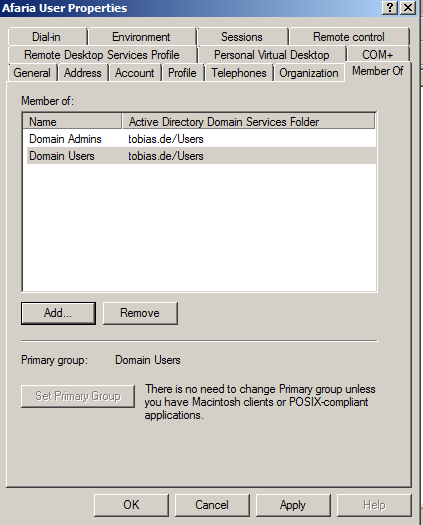423x525 pixels.
Task: Select the Domain Users group row
Action: pyautogui.click(x=201, y=156)
